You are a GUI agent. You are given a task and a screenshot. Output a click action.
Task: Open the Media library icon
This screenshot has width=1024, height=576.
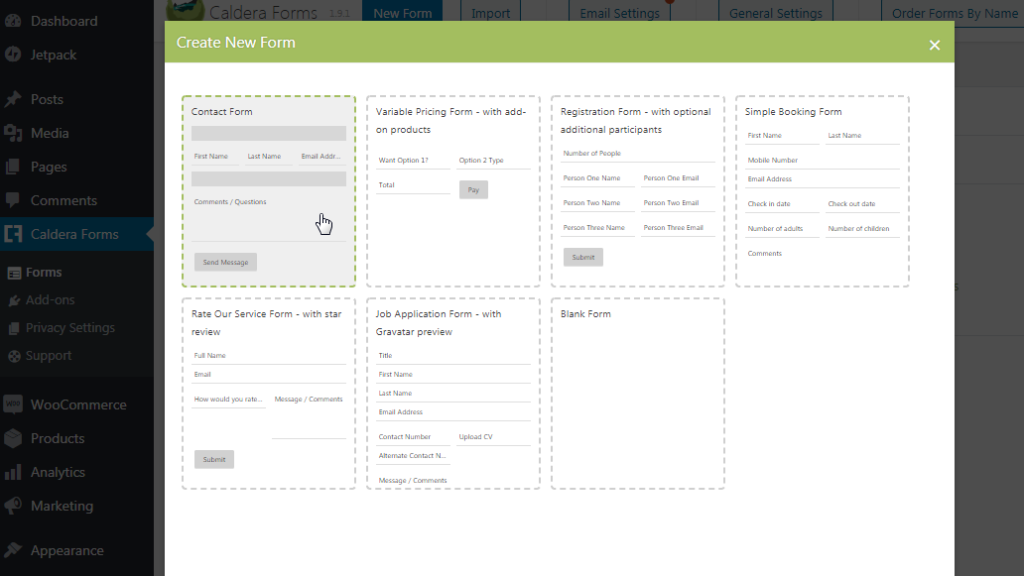[x=14, y=133]
